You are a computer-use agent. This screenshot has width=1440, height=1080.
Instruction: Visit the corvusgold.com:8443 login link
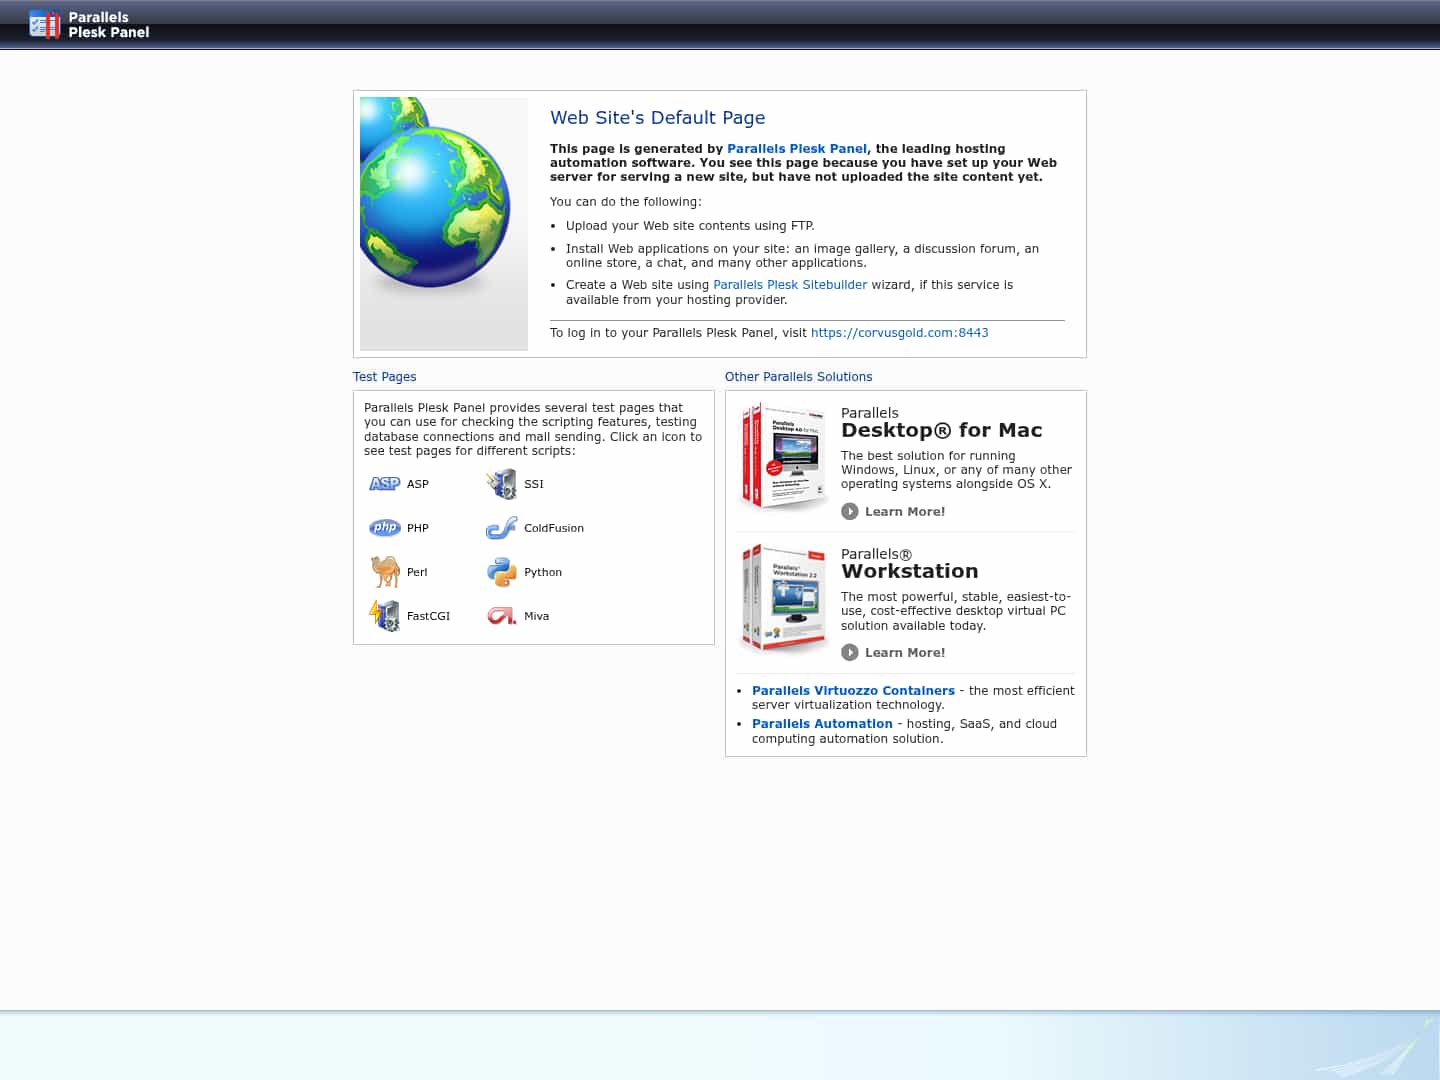tap(899, 332)
